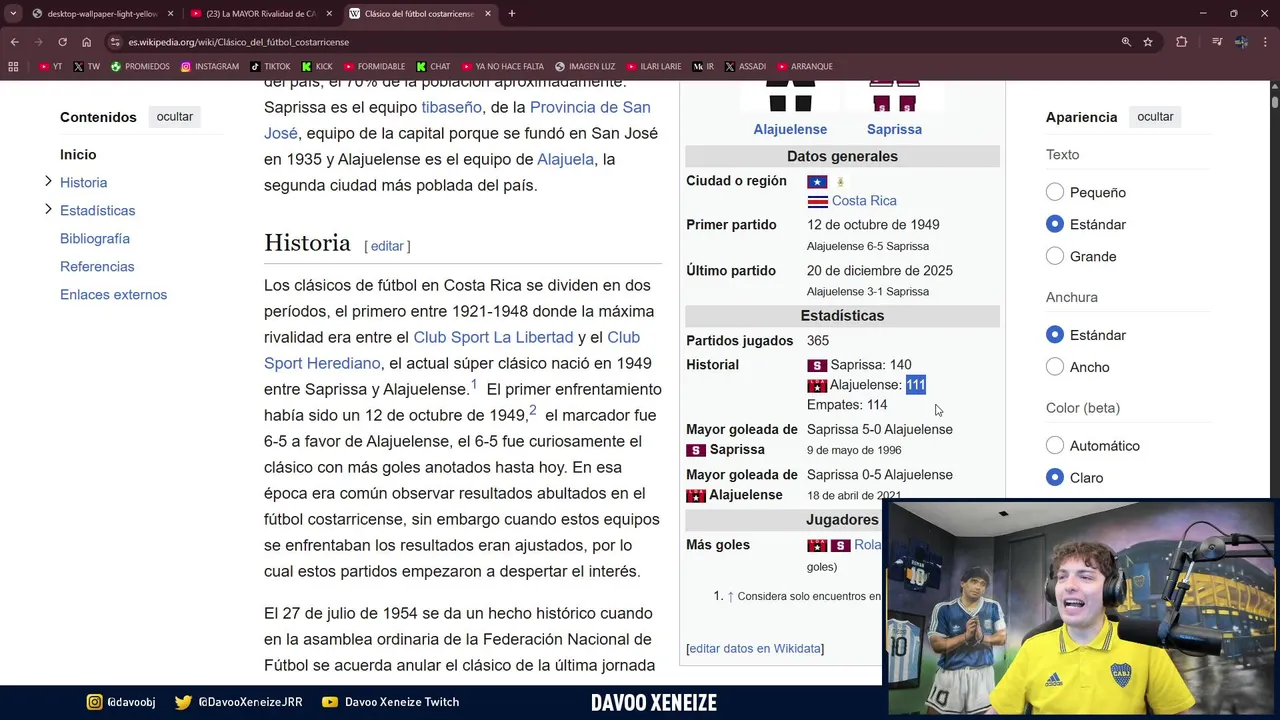Bookmark this page with the star icon
Screen dimensions: 1280x720
[x=1148, y=42]
